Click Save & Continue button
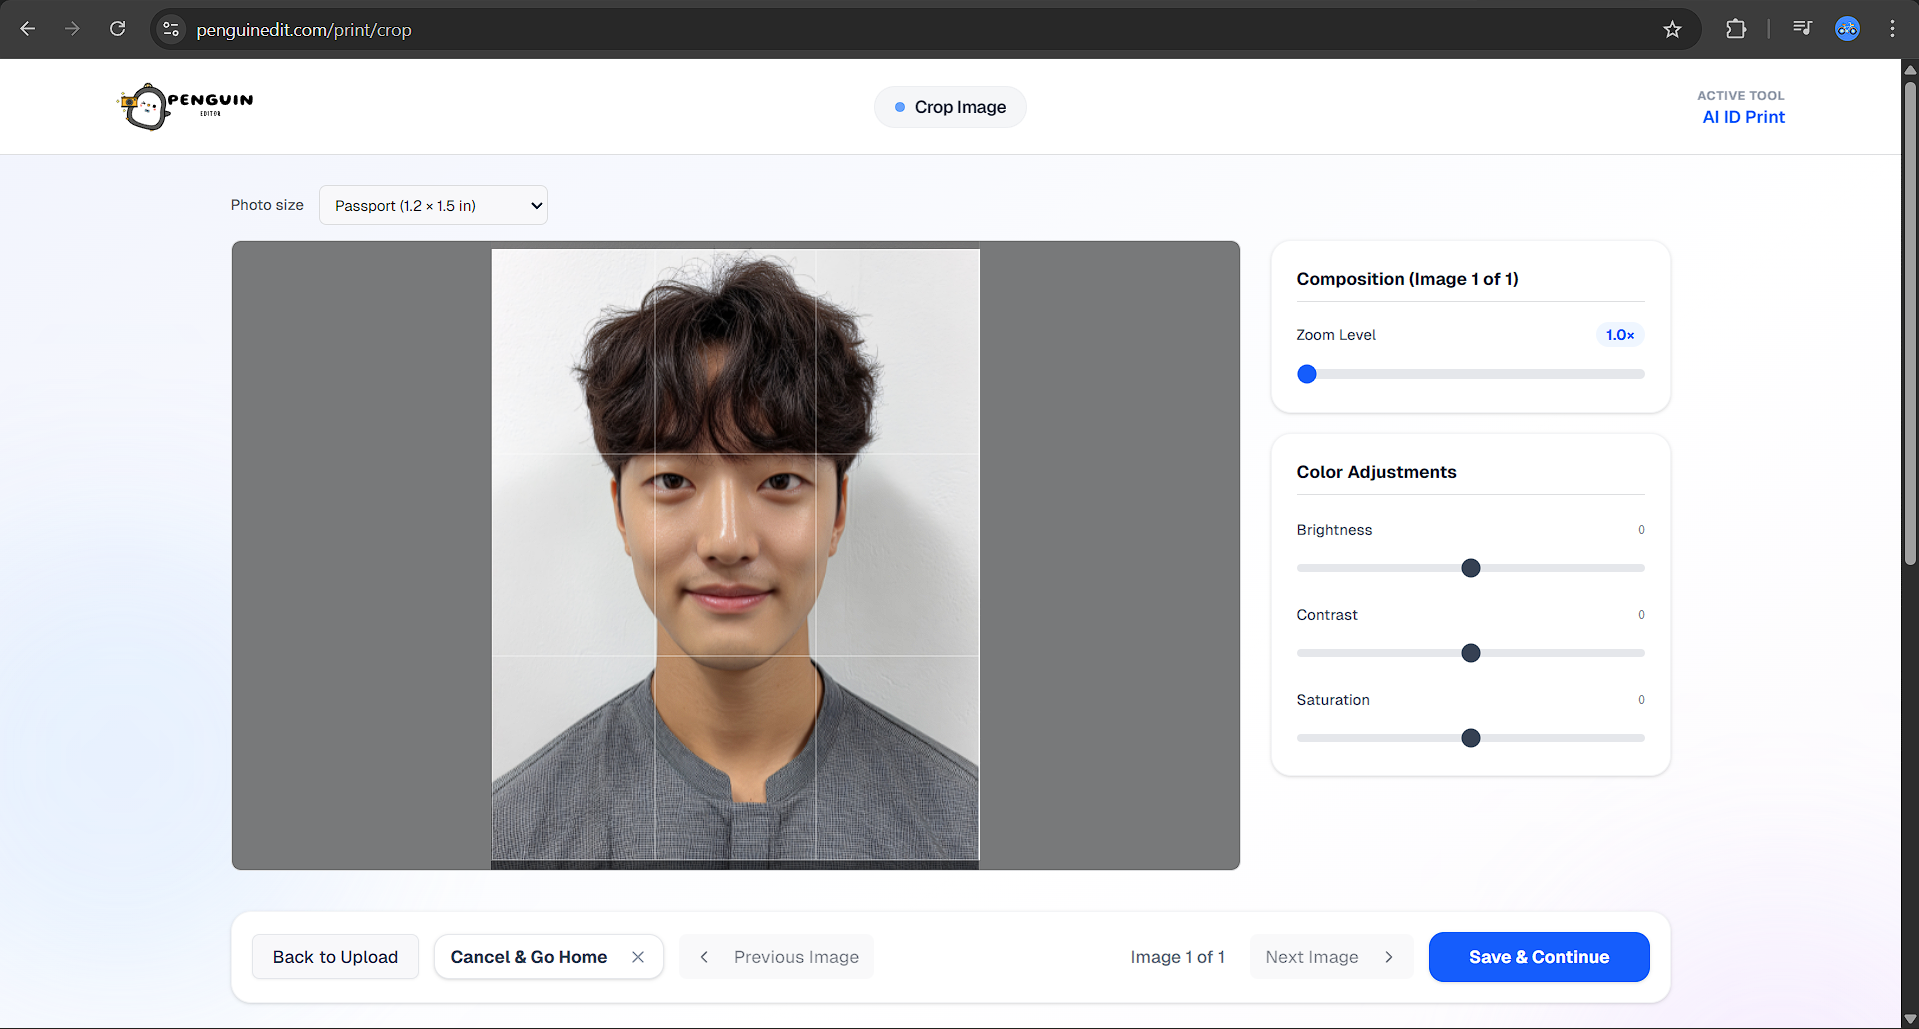Viewport: 1919px width, 1029px height. tap(1538, 957)
